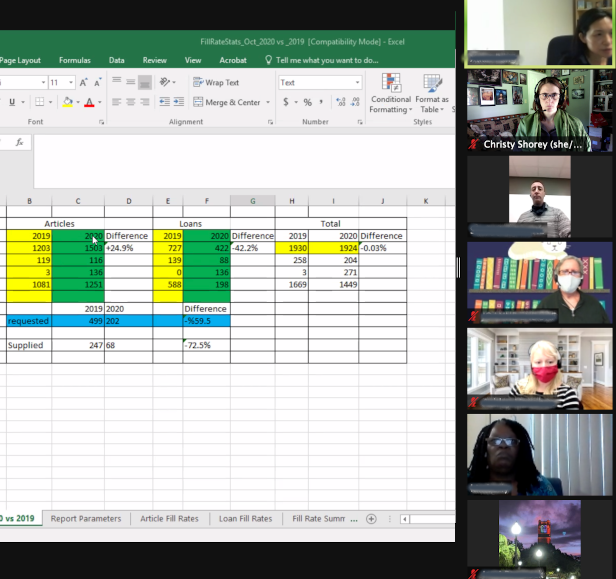Expand the Font Color dropdown arrow
Screen dimensions: 616x579
click(100, 102)
